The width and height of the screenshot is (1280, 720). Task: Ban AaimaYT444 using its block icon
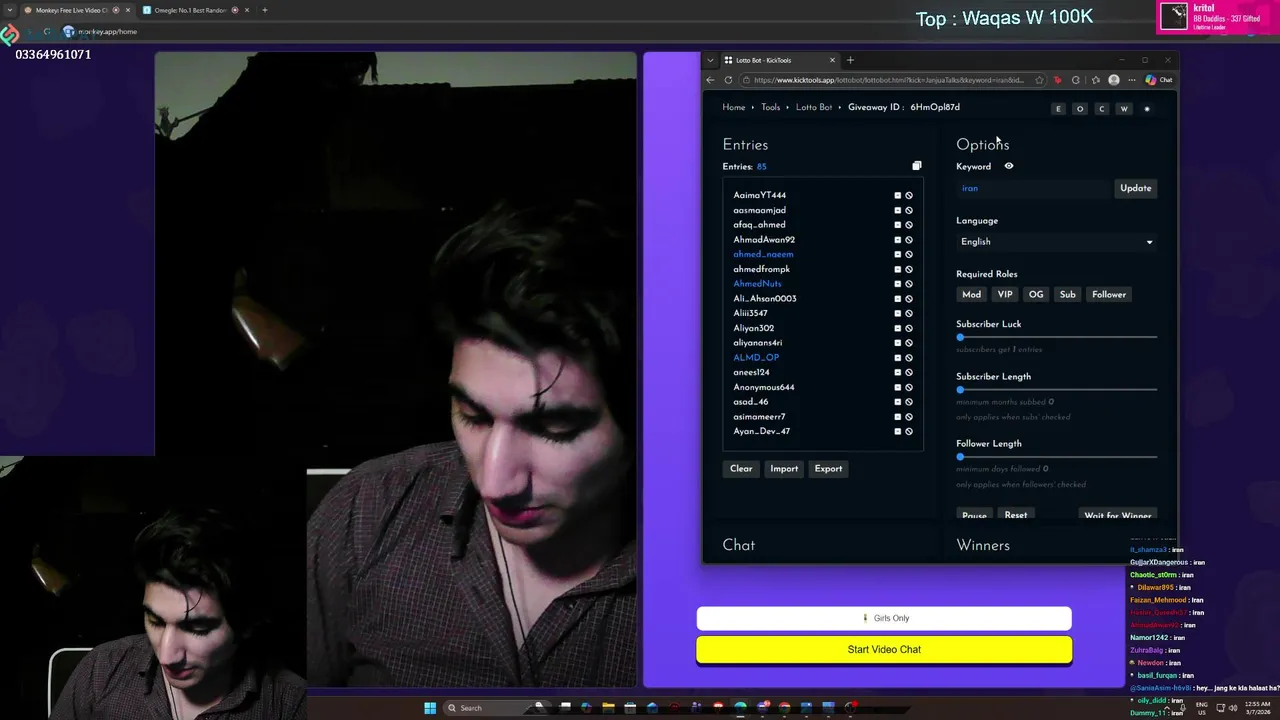pos(909,196)
